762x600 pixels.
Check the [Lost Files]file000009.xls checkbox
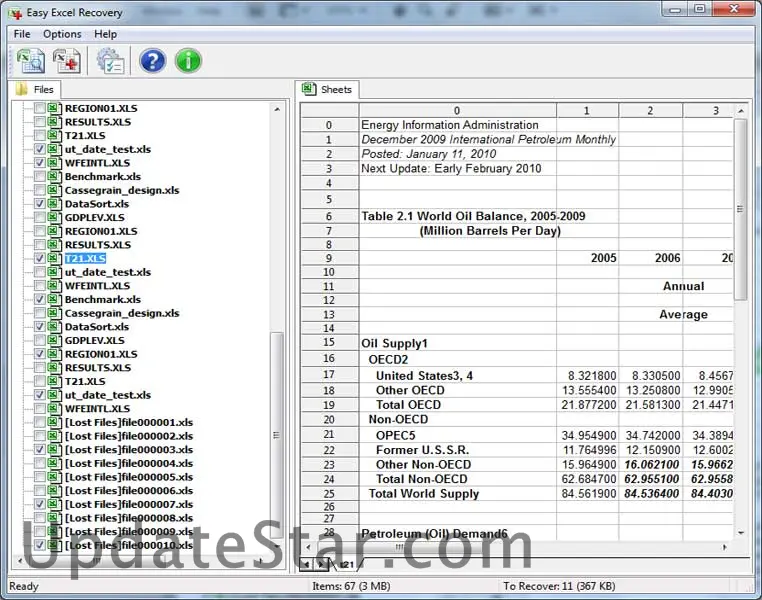tap(40, 531)
